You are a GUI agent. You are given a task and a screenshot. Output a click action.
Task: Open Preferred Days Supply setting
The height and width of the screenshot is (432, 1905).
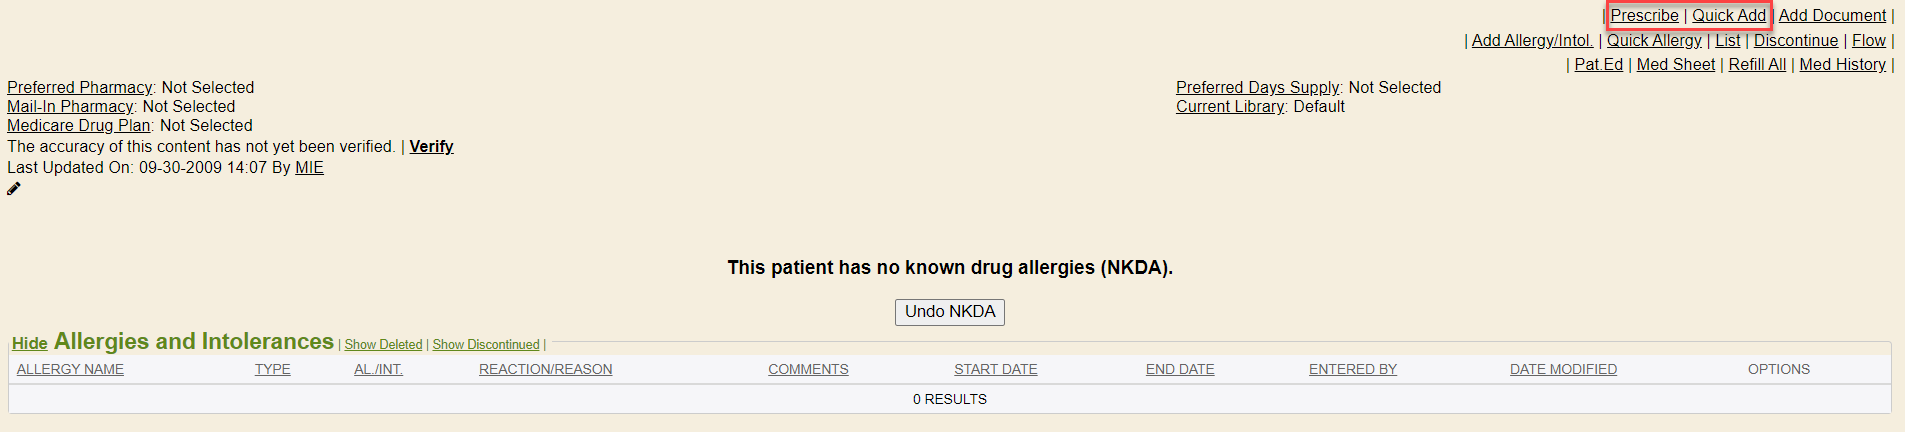1257,88
